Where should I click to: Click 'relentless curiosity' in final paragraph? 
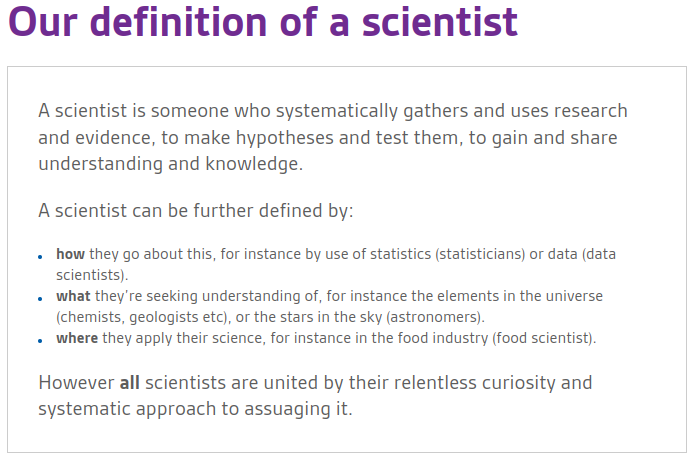click(474, 383)
